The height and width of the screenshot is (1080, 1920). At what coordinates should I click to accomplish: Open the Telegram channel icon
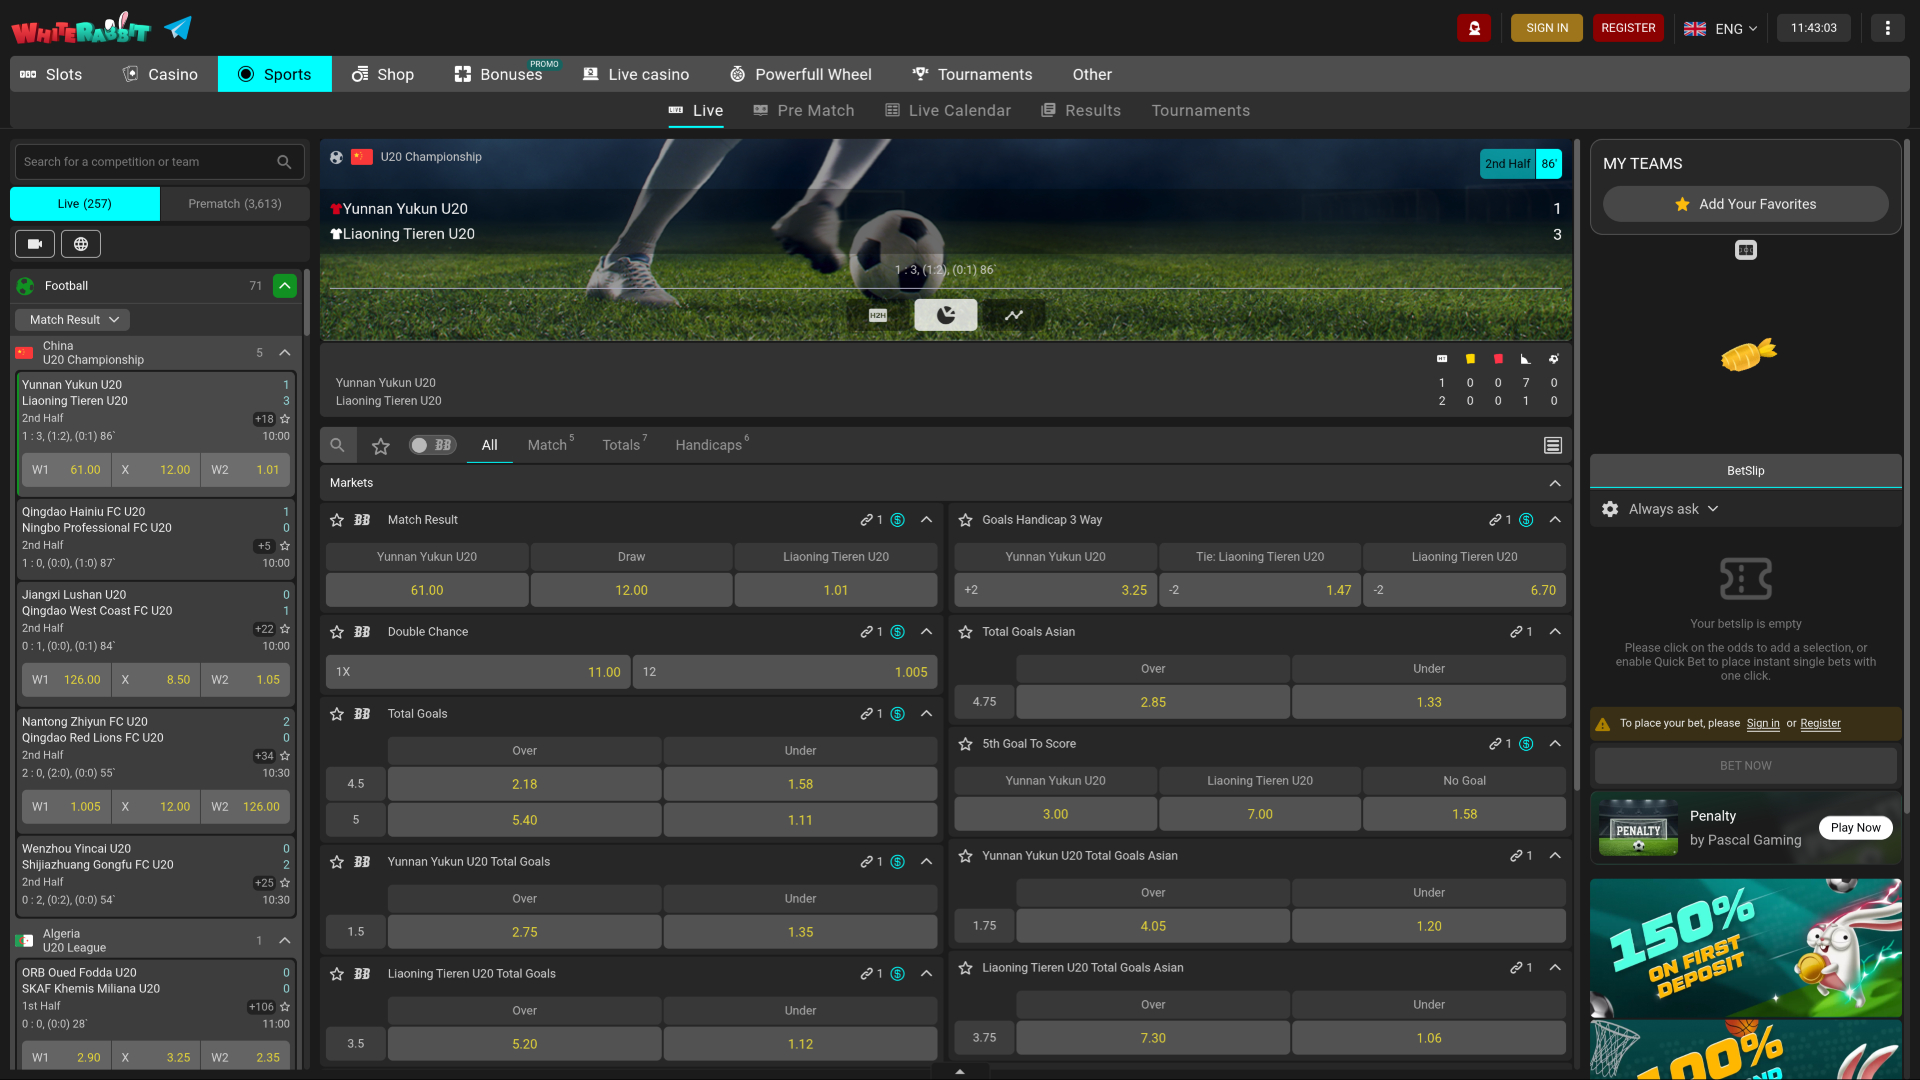click(178, 28)
